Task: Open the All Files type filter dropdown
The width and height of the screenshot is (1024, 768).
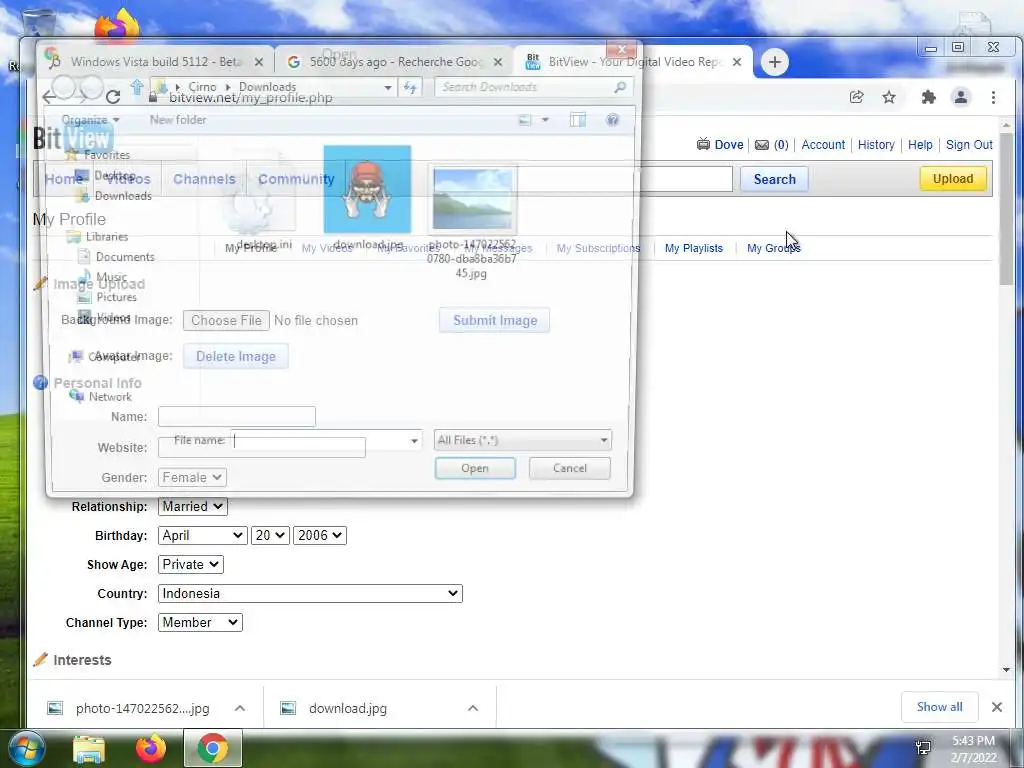Action: click(x=522, y=440)
